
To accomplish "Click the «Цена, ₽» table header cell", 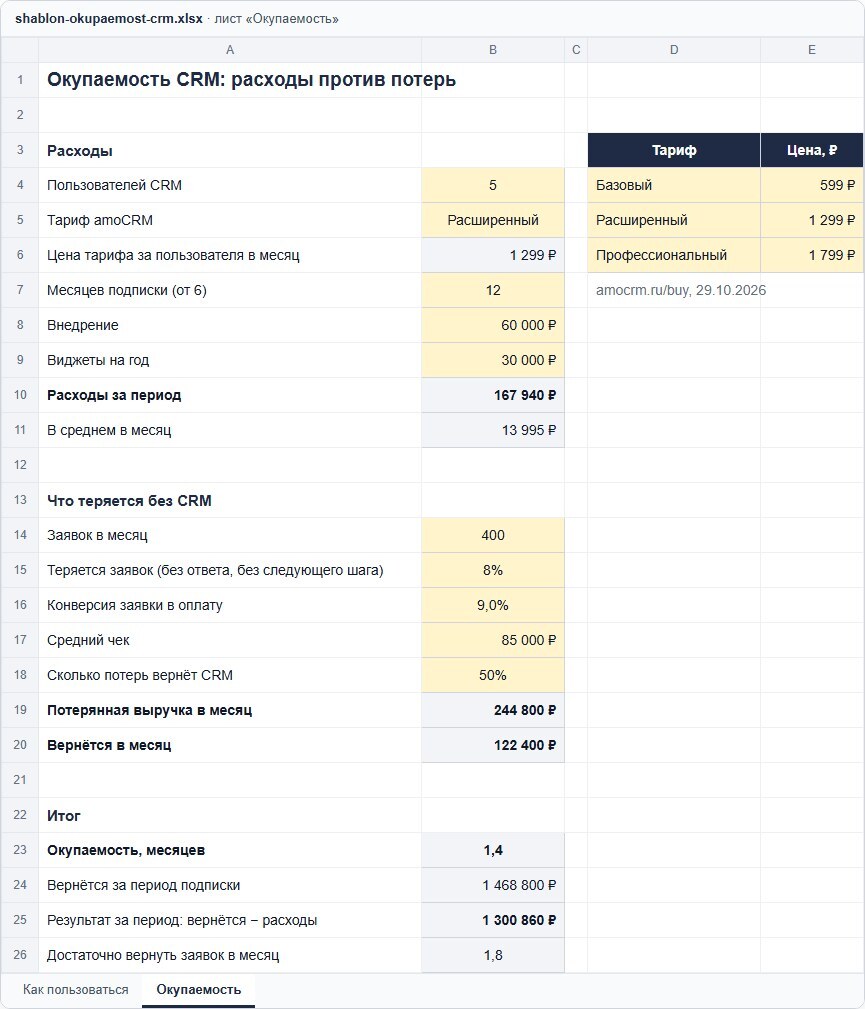I will coord(812,151).
